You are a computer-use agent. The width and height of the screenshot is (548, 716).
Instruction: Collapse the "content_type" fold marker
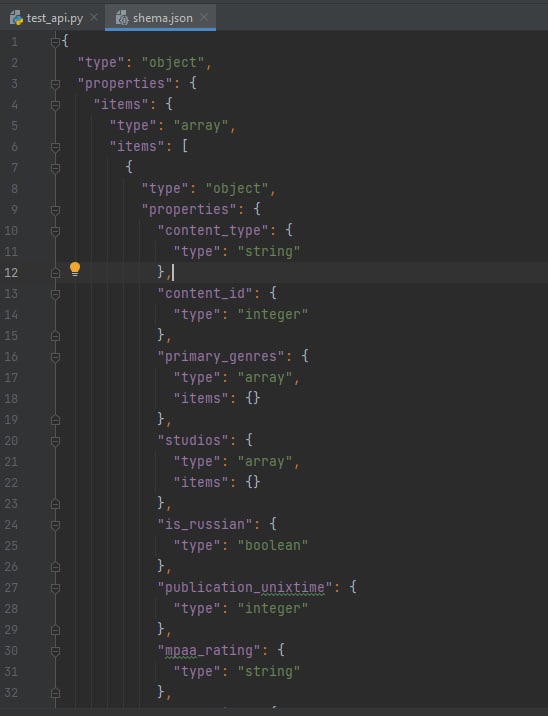tap(55, 231)
